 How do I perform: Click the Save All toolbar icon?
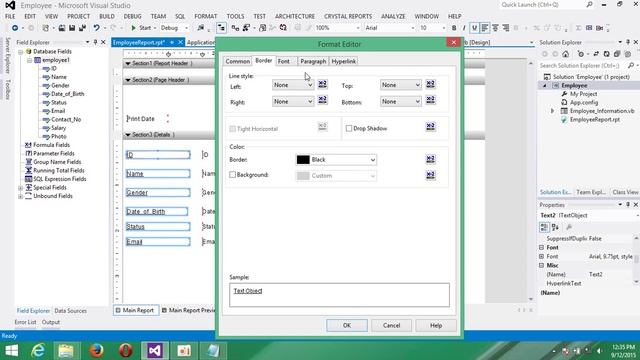point(82,28)
